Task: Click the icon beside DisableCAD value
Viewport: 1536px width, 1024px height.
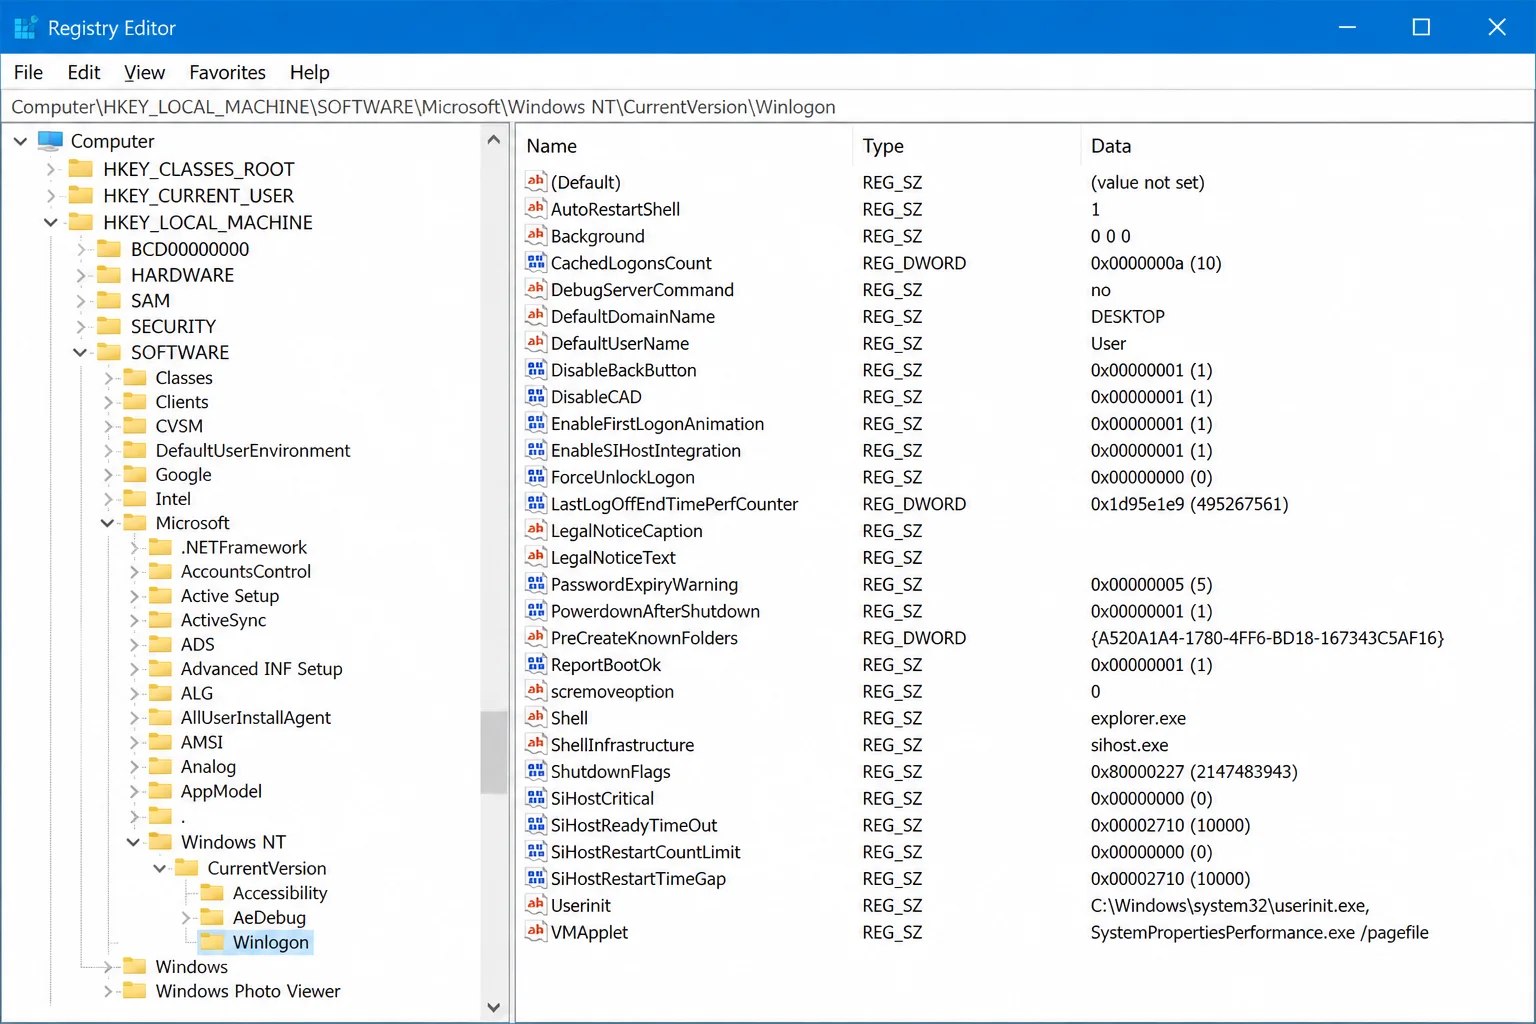Action: pyautogui.click(x=536, y=396)
